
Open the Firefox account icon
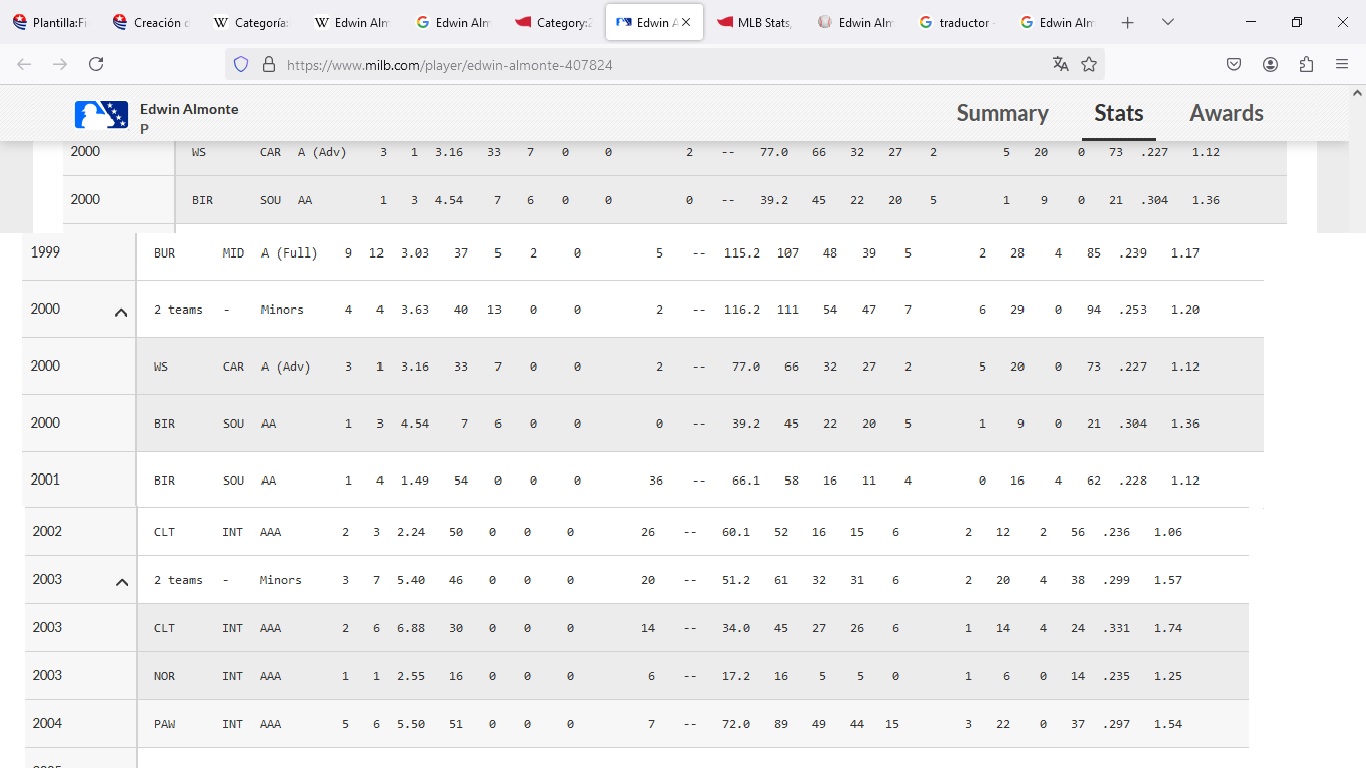click(x=1270, y=64)
